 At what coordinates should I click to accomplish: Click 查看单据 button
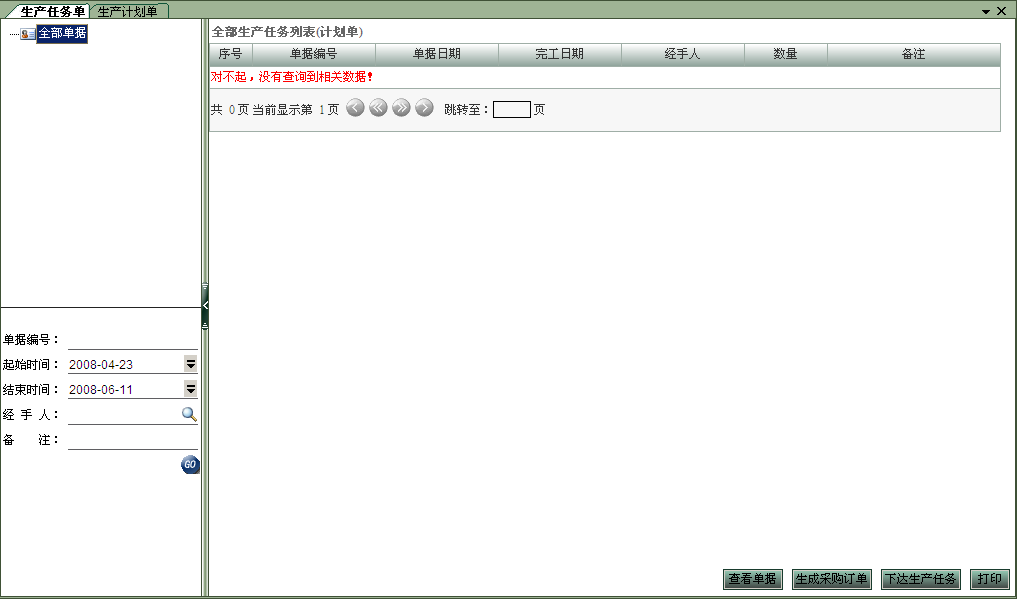click(x=752, y=579)
